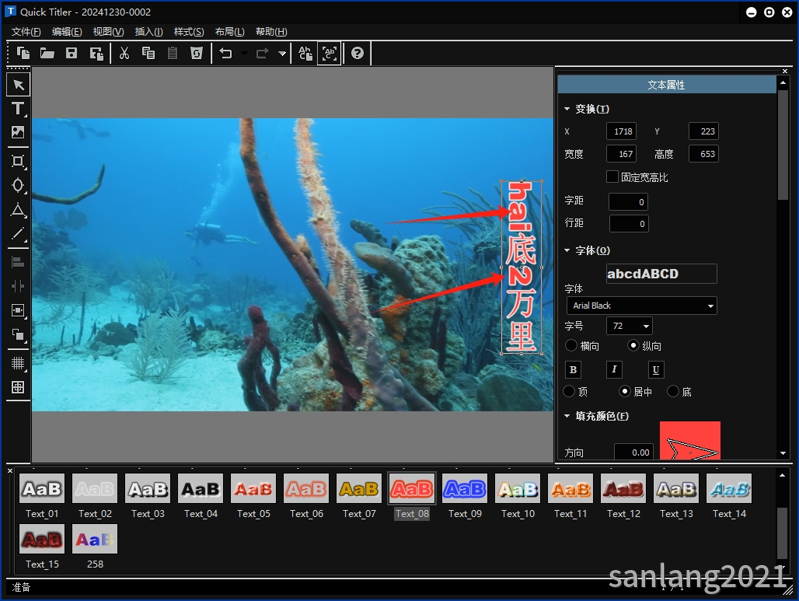Image resolution: width=799 pixels, height=601 pixels.
Task: Select the Image insert tool
Action: [18, 133]
